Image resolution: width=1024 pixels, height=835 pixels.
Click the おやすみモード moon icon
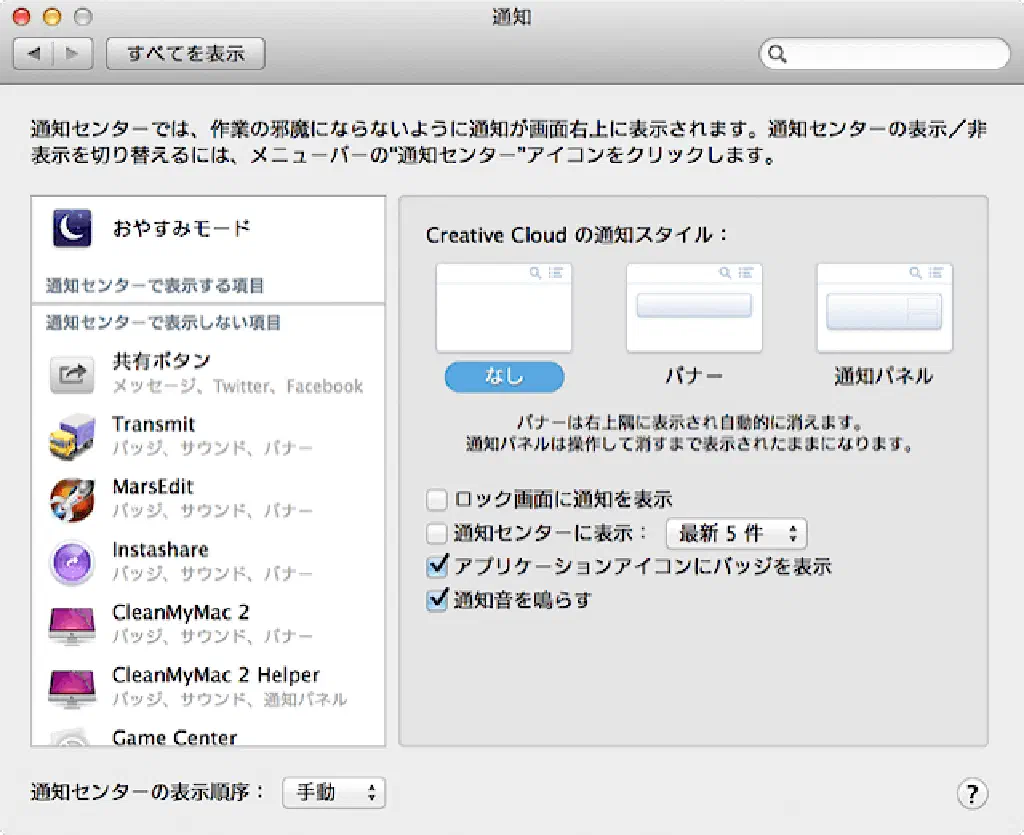click(72, 229)
